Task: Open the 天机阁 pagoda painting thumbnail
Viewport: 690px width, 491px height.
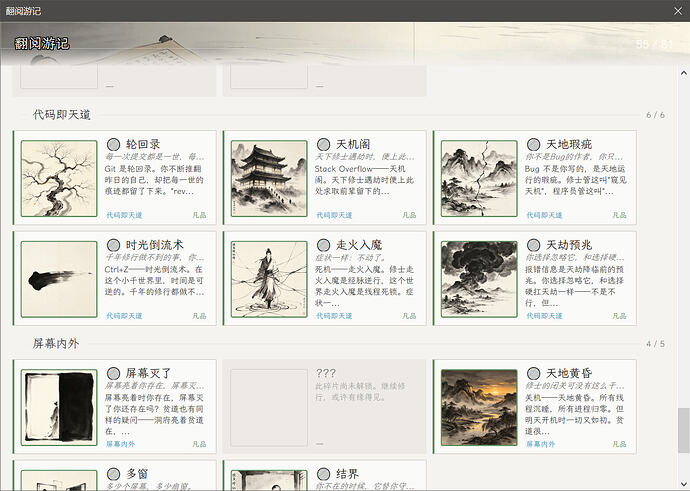Action: pos(269,178)
